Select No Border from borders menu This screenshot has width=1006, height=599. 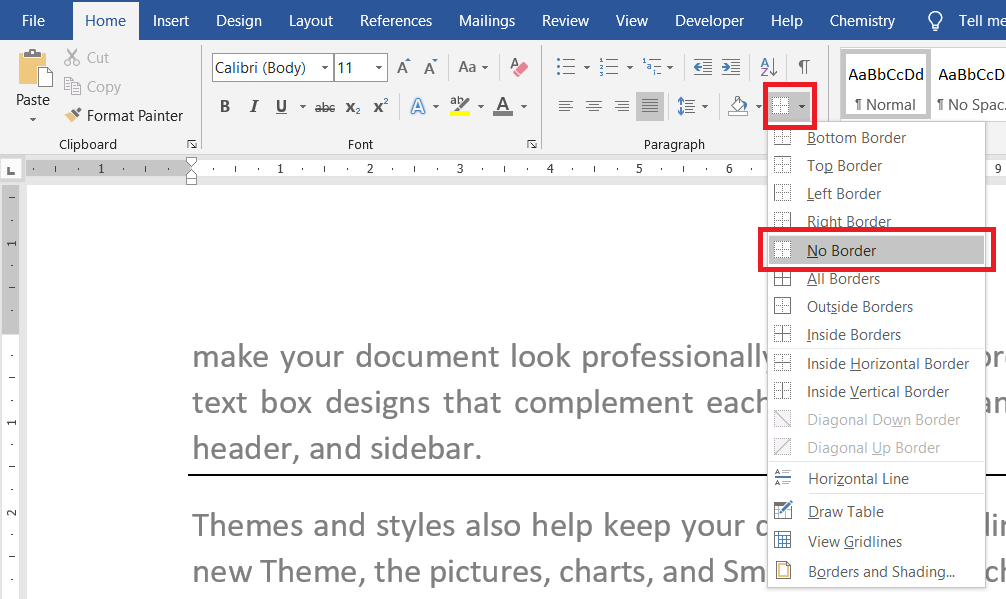coord(841,251)
